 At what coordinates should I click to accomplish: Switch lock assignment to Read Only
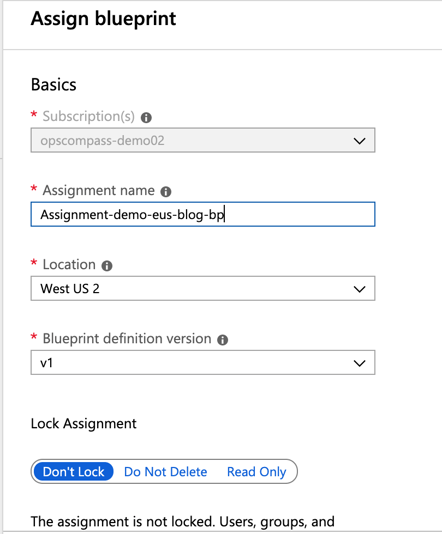click(x=256, y=472)
